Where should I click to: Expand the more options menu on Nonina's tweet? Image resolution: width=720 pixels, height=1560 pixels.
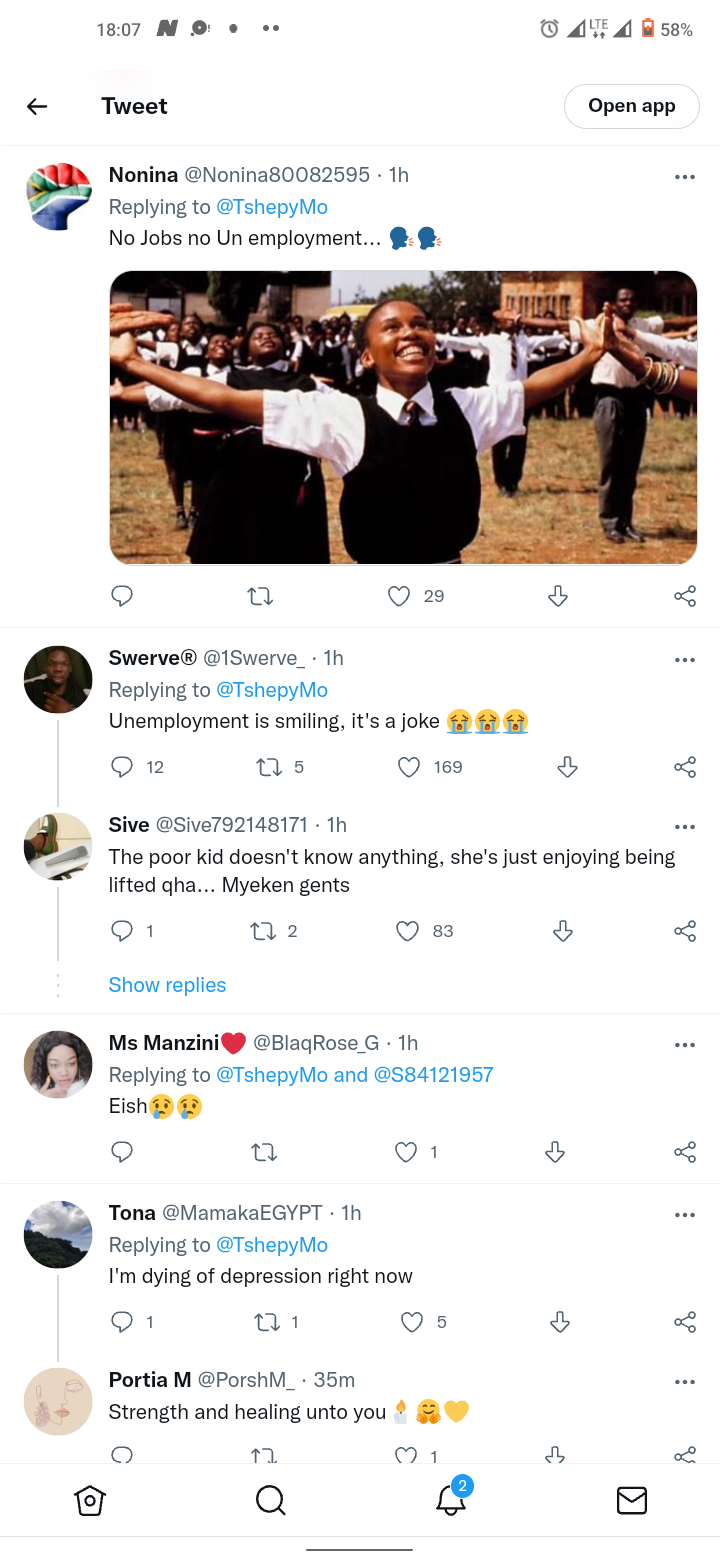pos(685,177)
